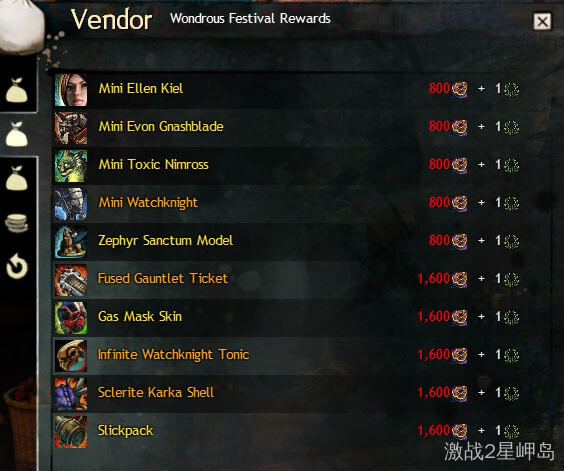564x471 pixels.
Task: Open the buyback arrow tab
Action: [17, 266]
